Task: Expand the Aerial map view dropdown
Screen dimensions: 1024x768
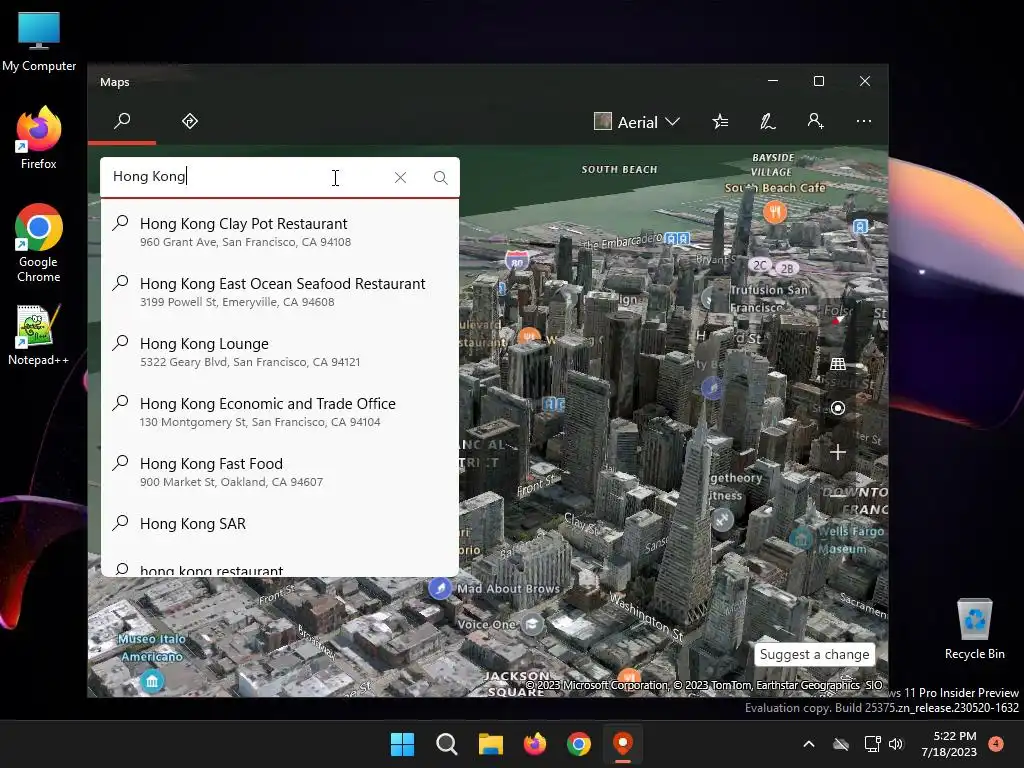Action: tap(637, 122)
